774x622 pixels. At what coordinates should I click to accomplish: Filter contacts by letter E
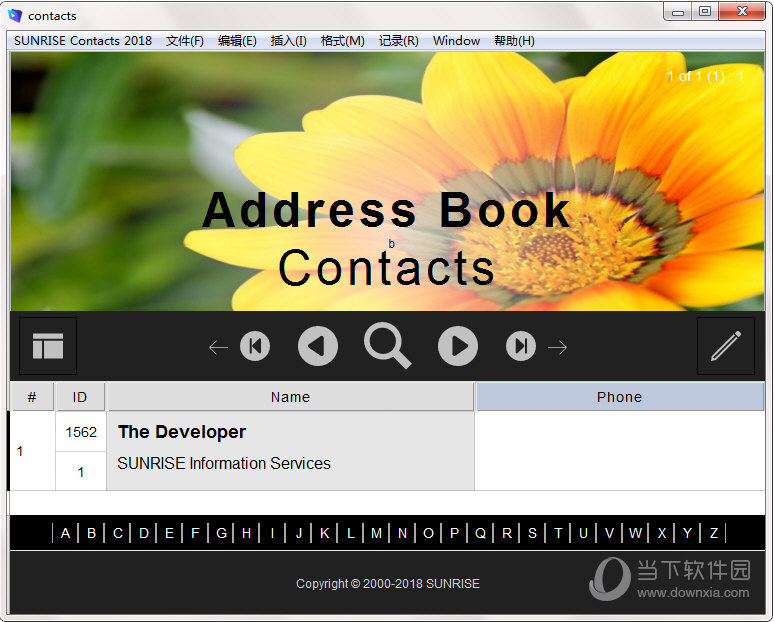pyautogui.click(x=169, y=533)
